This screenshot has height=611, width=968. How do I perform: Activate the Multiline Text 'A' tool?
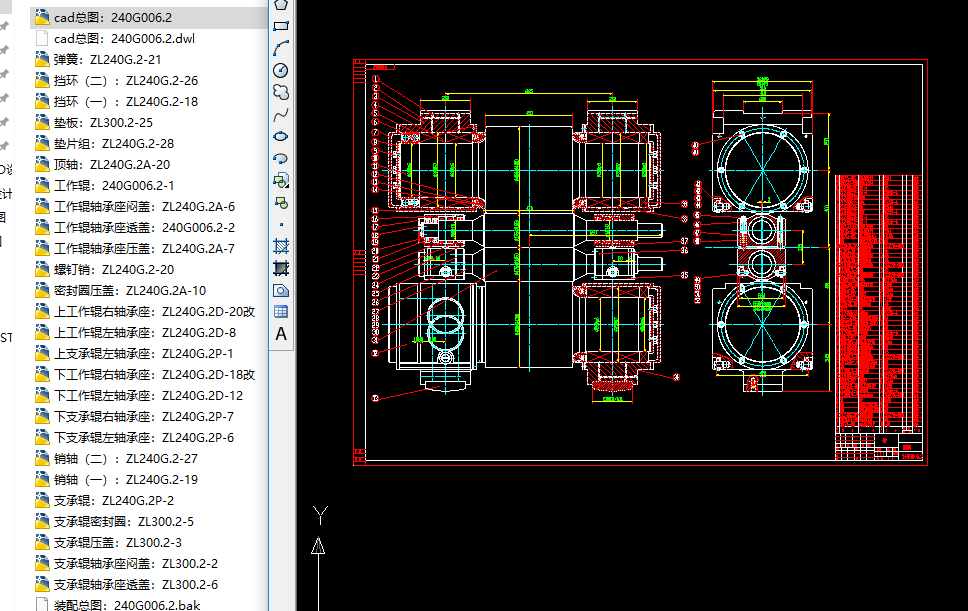pyautogui.click(x=281, y=334)
